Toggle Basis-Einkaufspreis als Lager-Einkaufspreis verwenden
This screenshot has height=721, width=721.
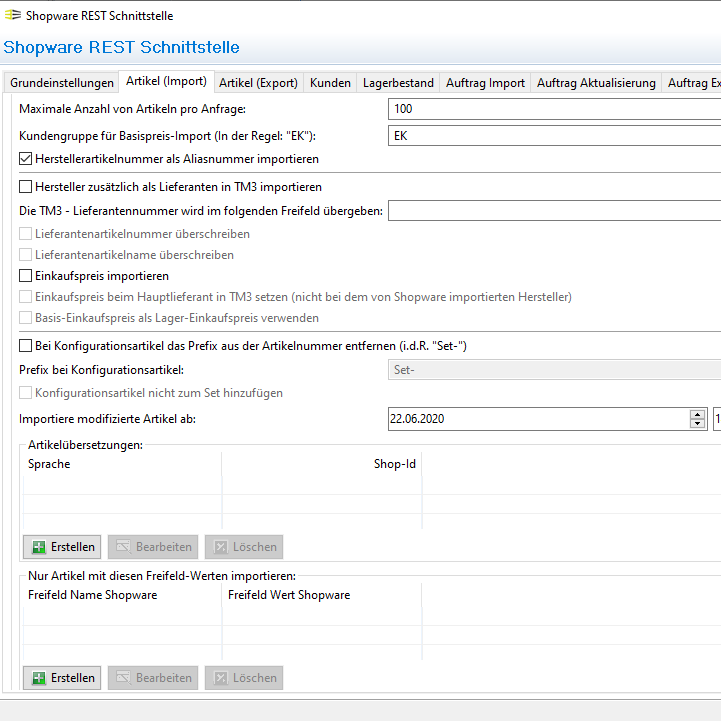pyautogui.click(x=25, y=318)
